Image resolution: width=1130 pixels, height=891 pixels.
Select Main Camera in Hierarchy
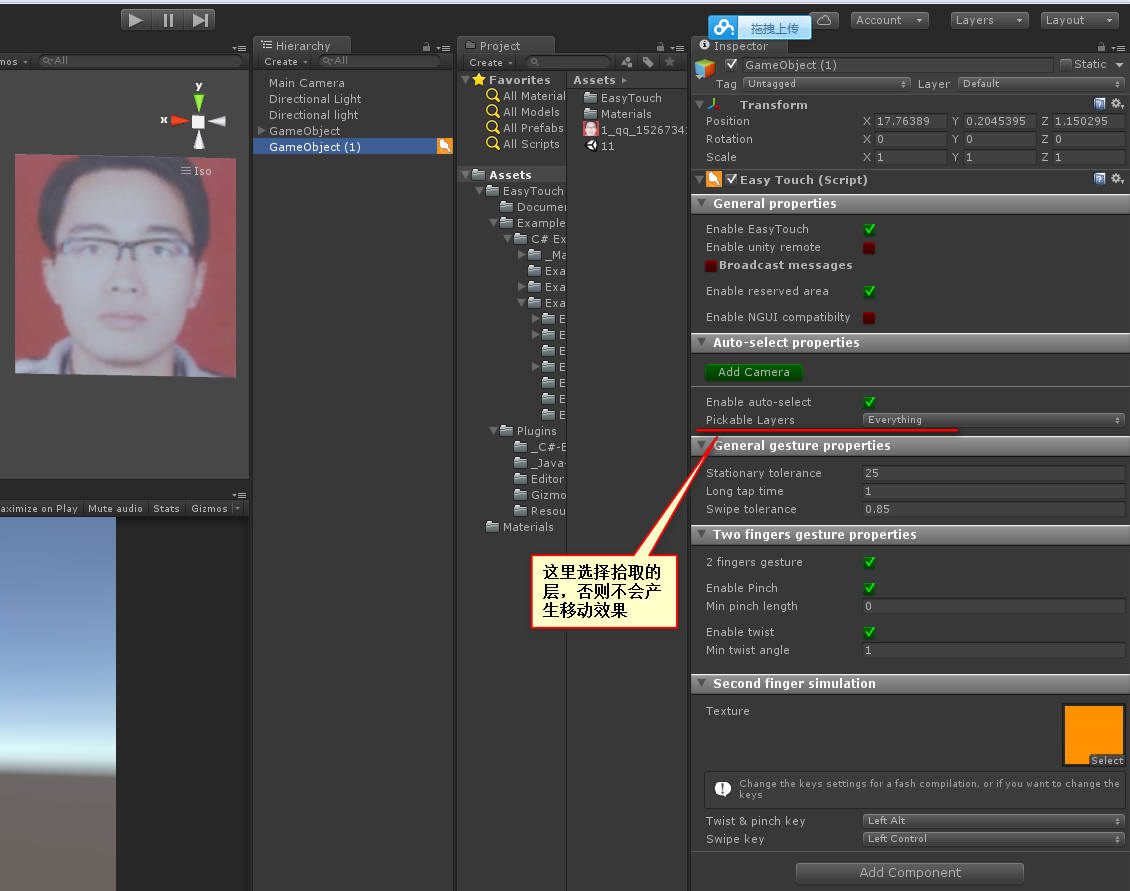(307, 83)
